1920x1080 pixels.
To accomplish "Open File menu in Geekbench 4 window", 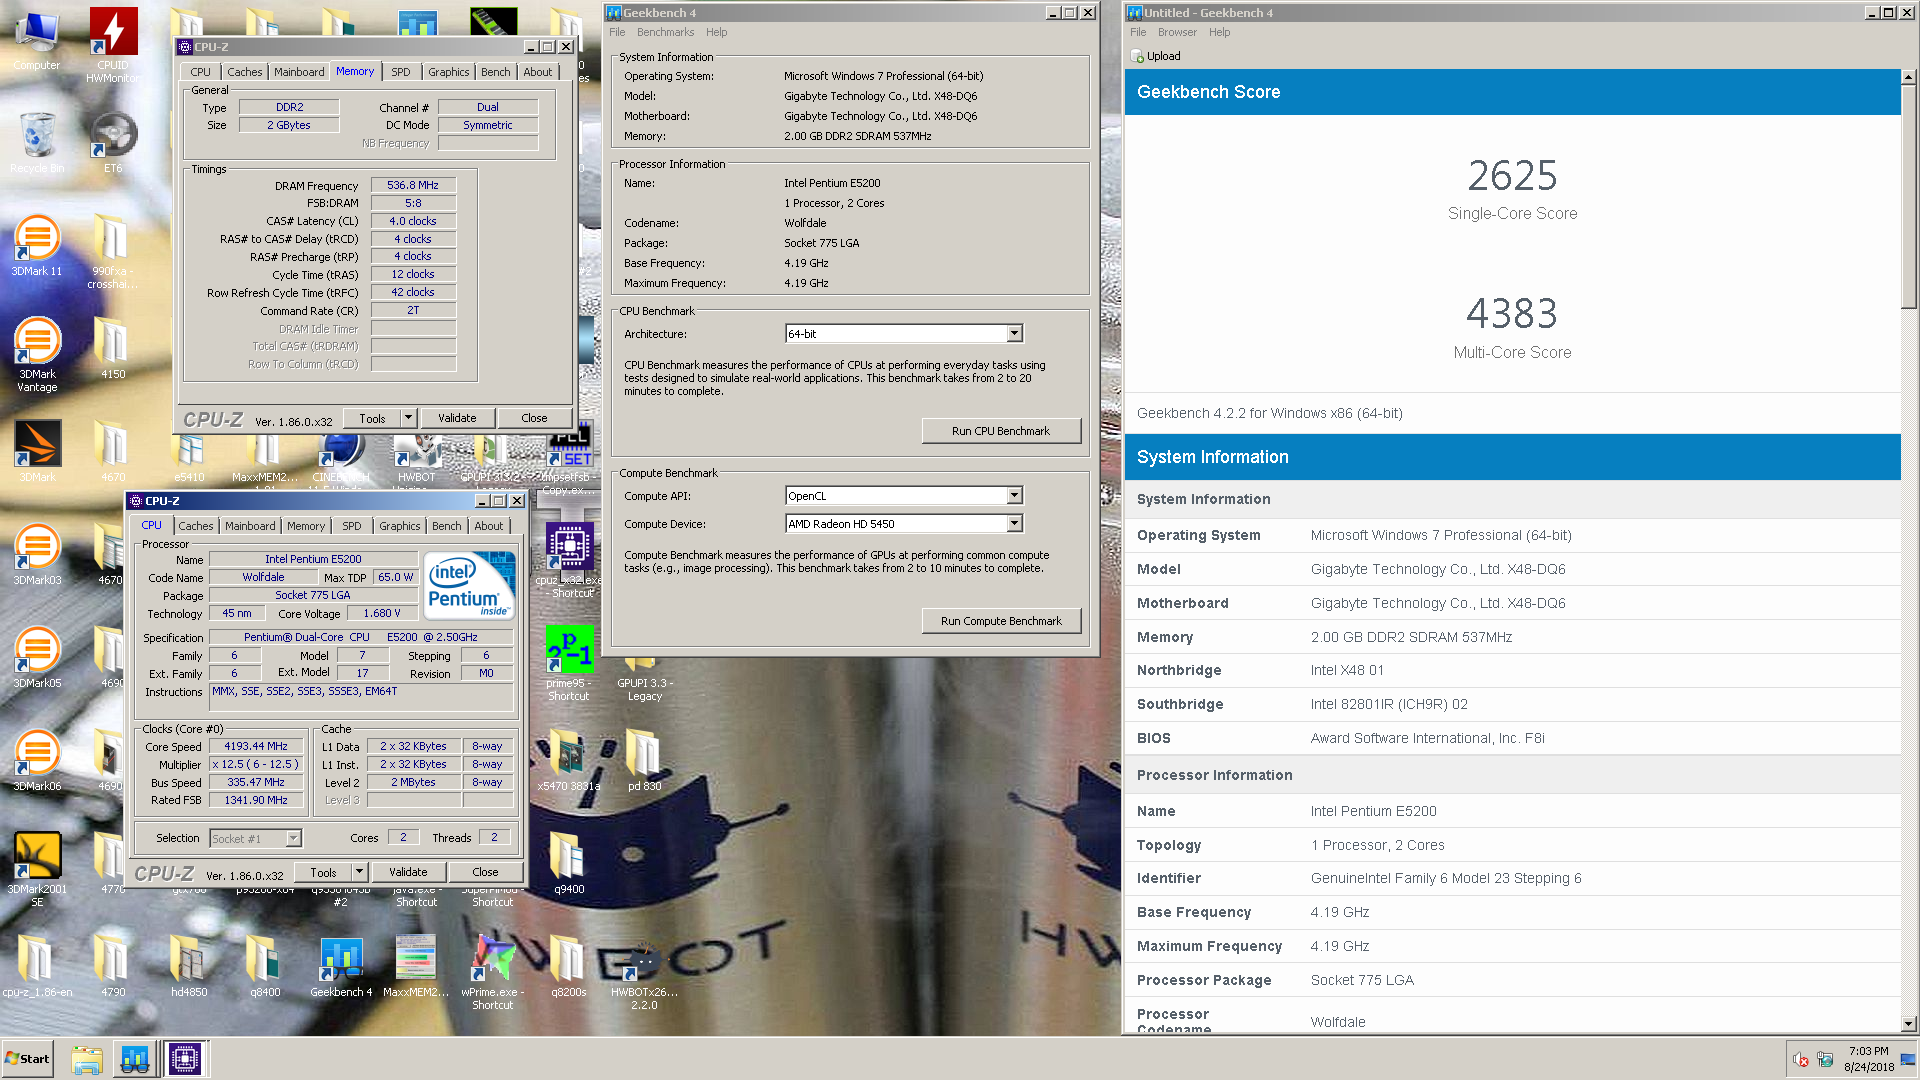I will coord(617,32).
